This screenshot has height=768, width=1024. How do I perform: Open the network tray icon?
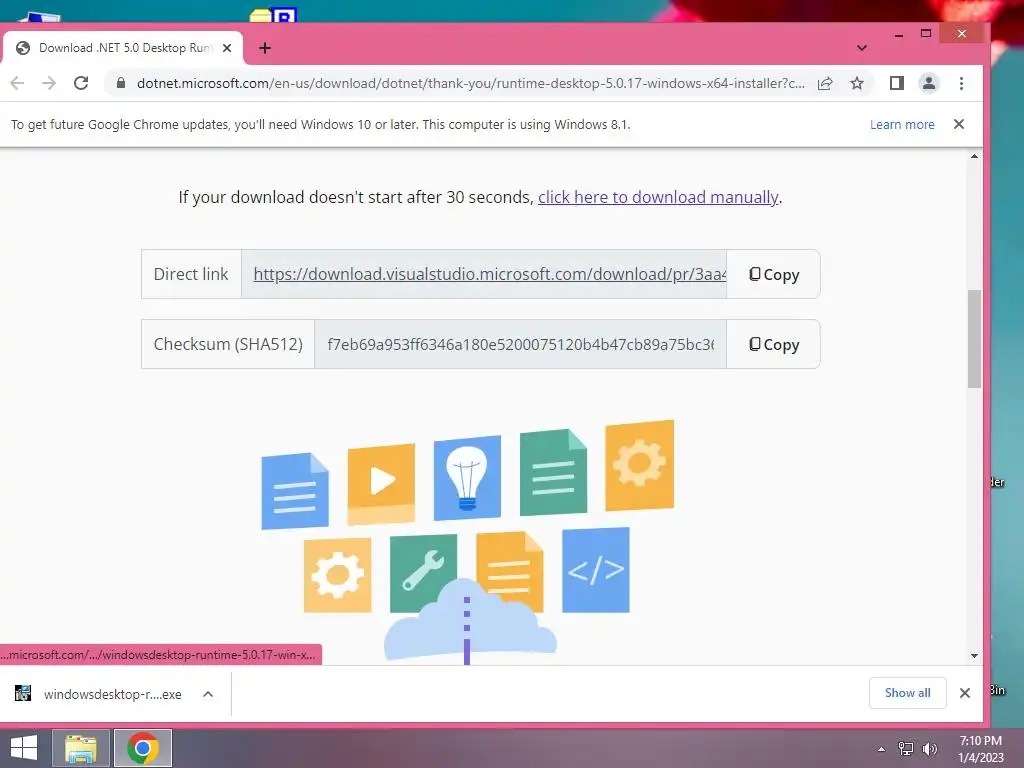905,749
